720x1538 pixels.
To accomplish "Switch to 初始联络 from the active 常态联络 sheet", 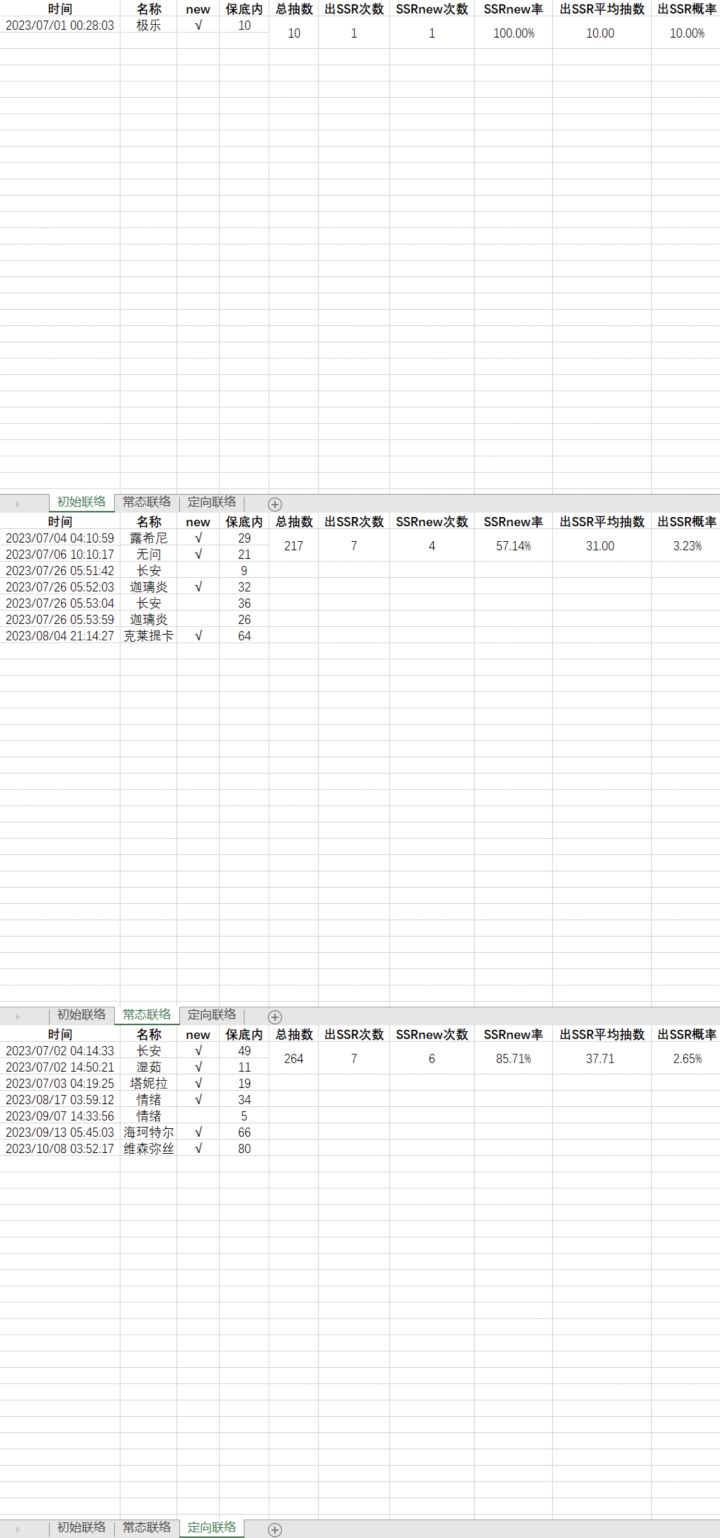I will click(81, 1015).
